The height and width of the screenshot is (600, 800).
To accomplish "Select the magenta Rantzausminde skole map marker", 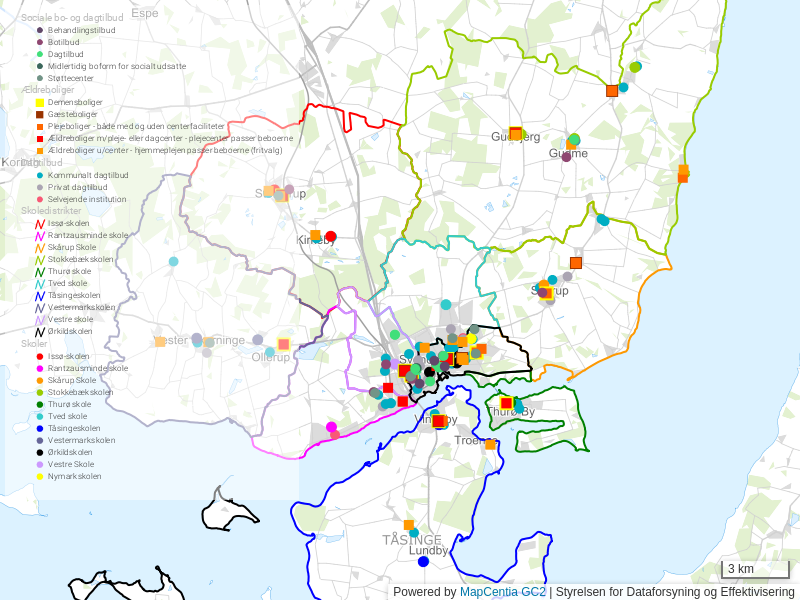I will pos(331,428).
